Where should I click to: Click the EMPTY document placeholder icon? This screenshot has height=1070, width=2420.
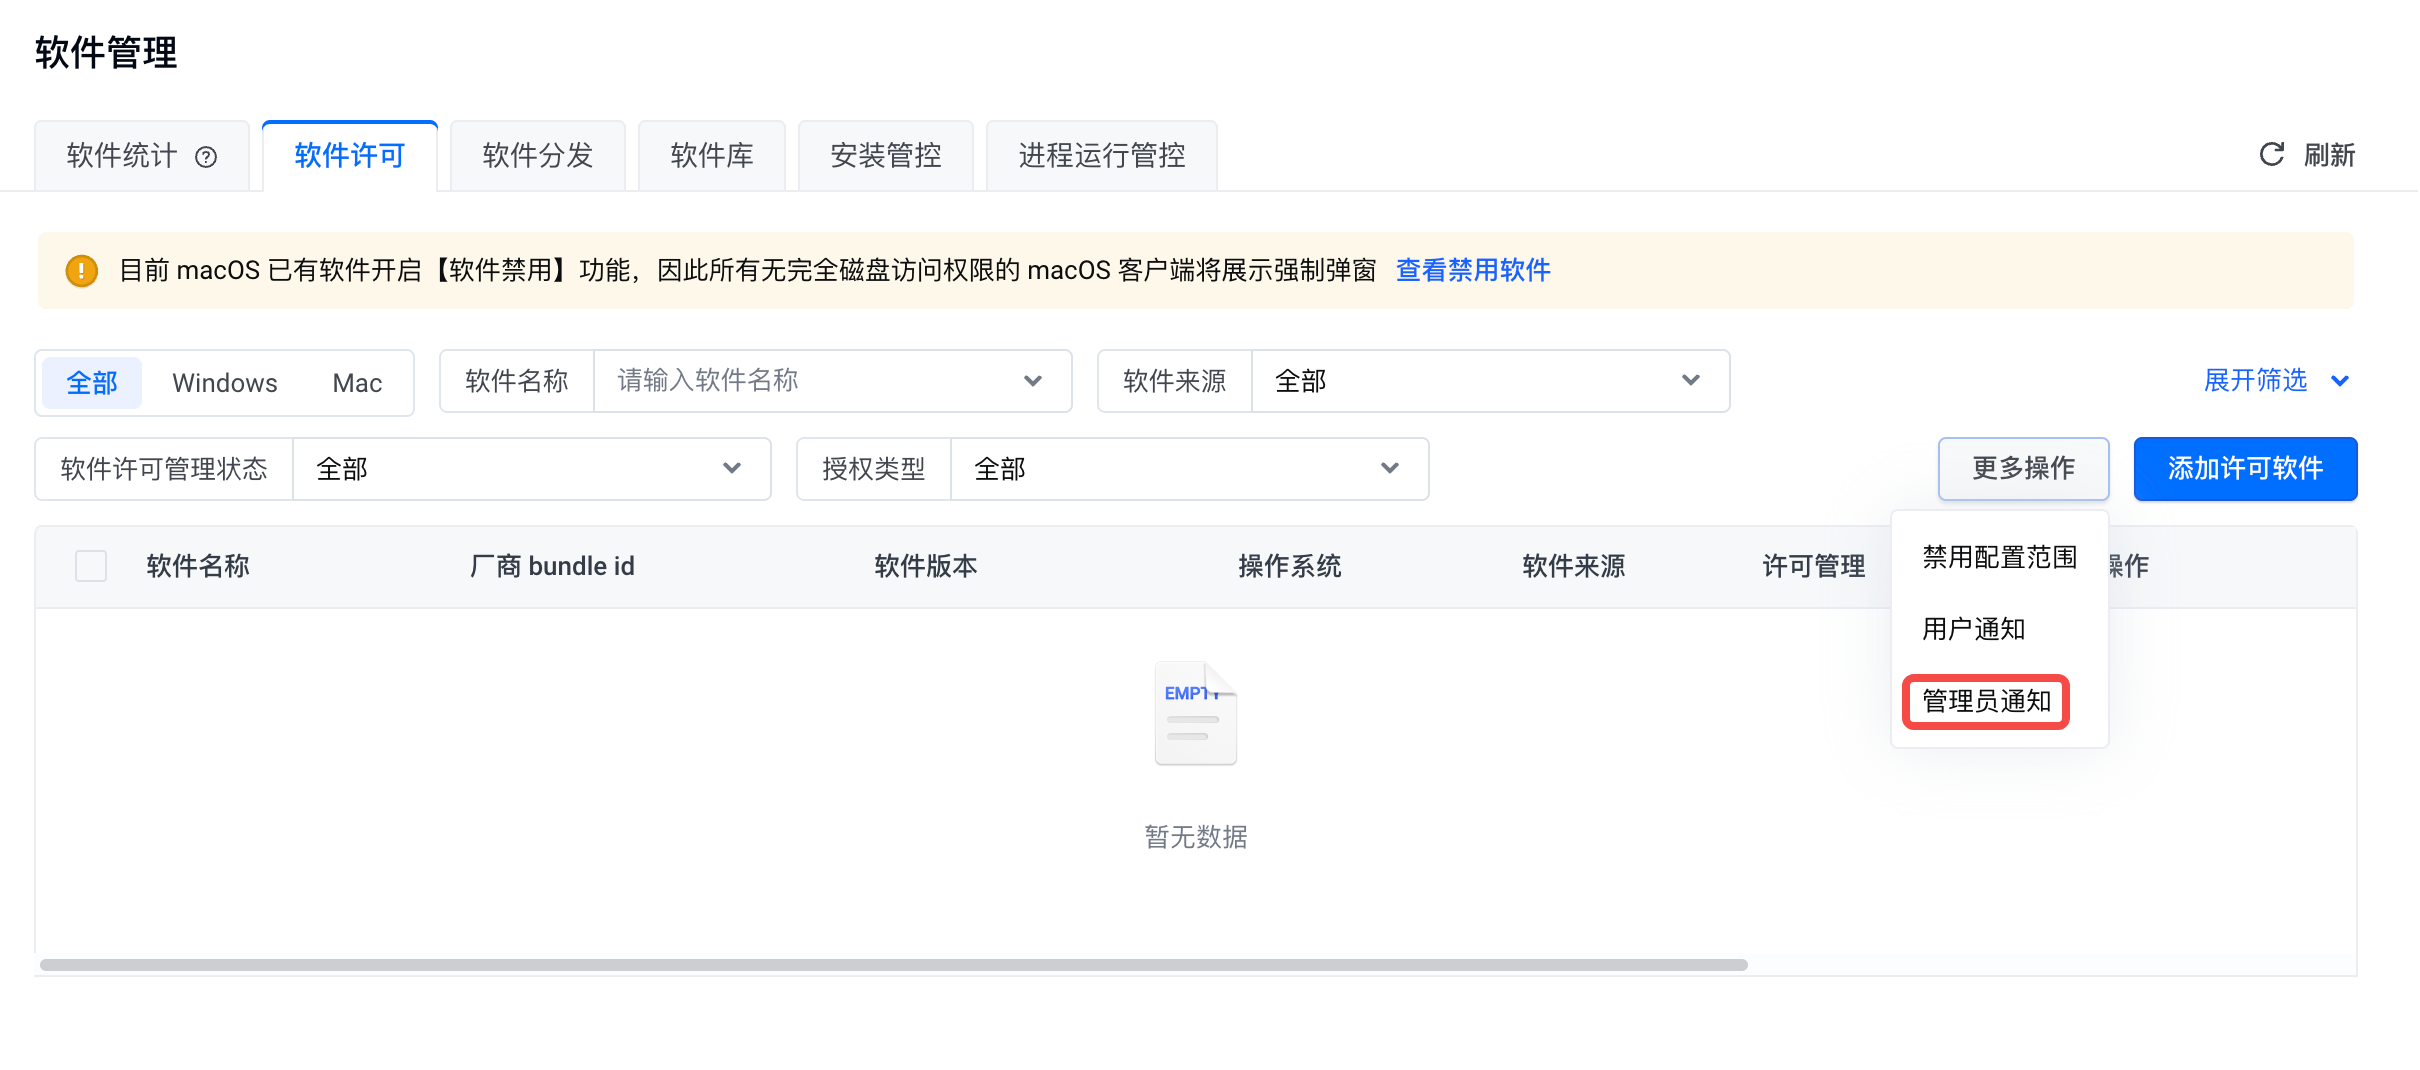click(x=1195, y=713)
